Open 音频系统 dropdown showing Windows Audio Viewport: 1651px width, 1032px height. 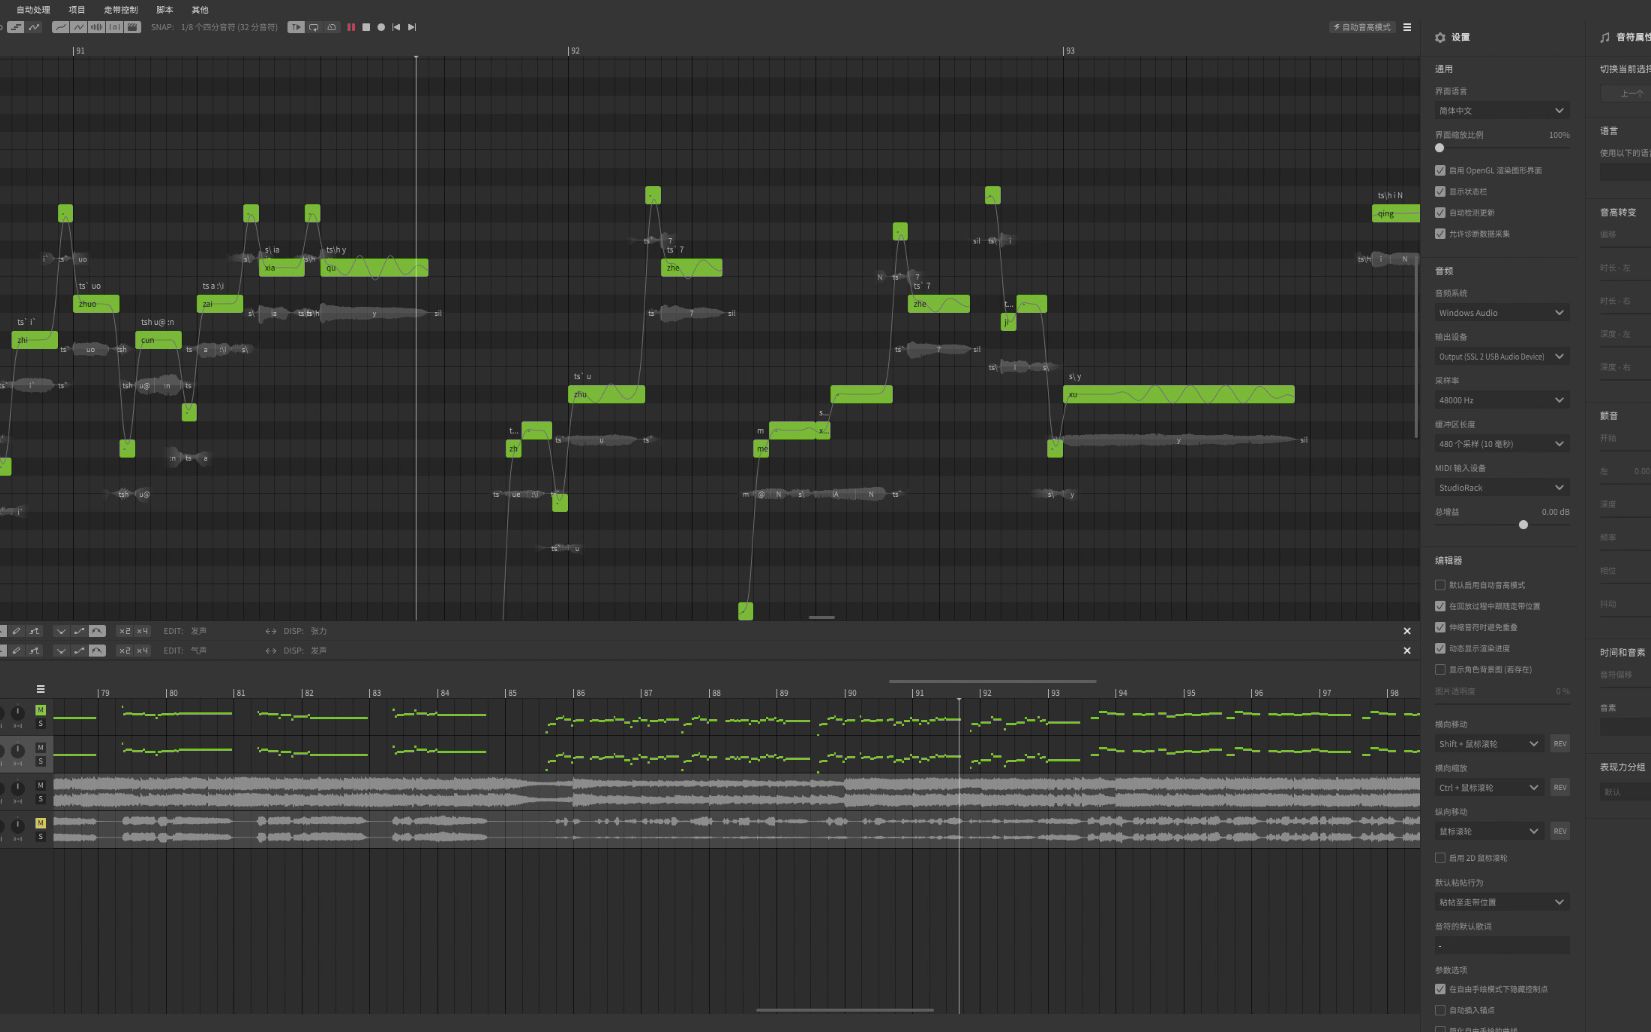pos(1502,312)
